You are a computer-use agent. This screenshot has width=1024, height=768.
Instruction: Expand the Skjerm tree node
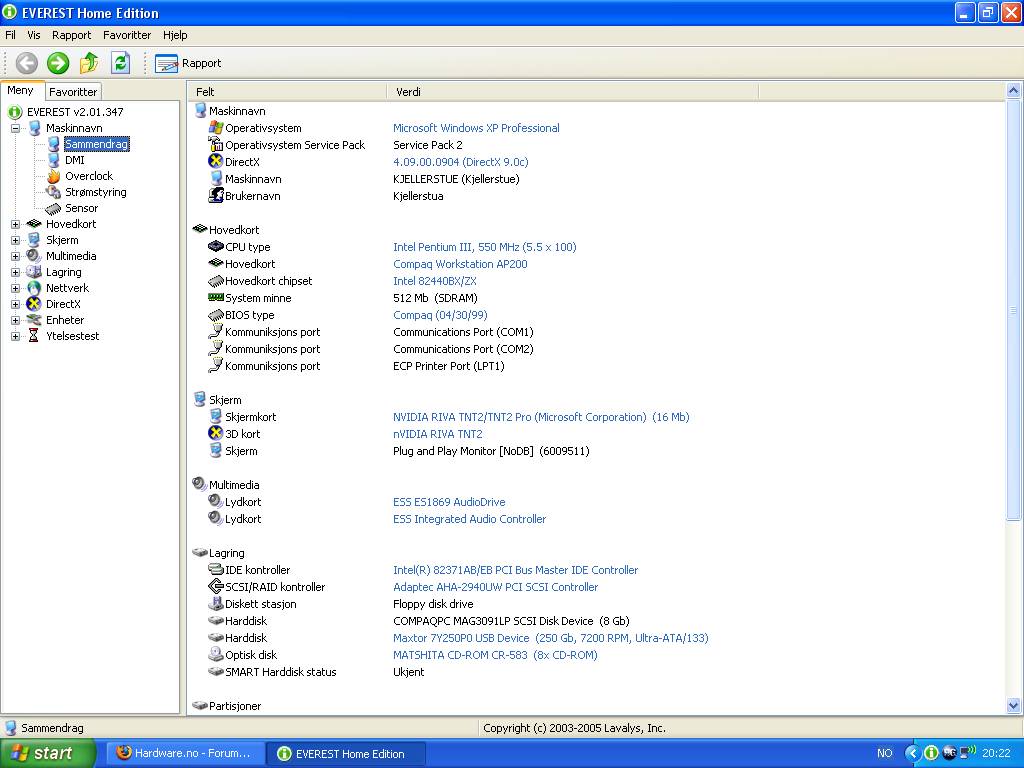click(x=16, y=240)
